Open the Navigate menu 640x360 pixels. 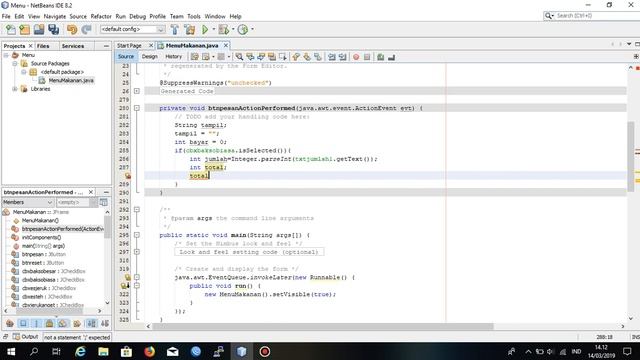point(55,16)
